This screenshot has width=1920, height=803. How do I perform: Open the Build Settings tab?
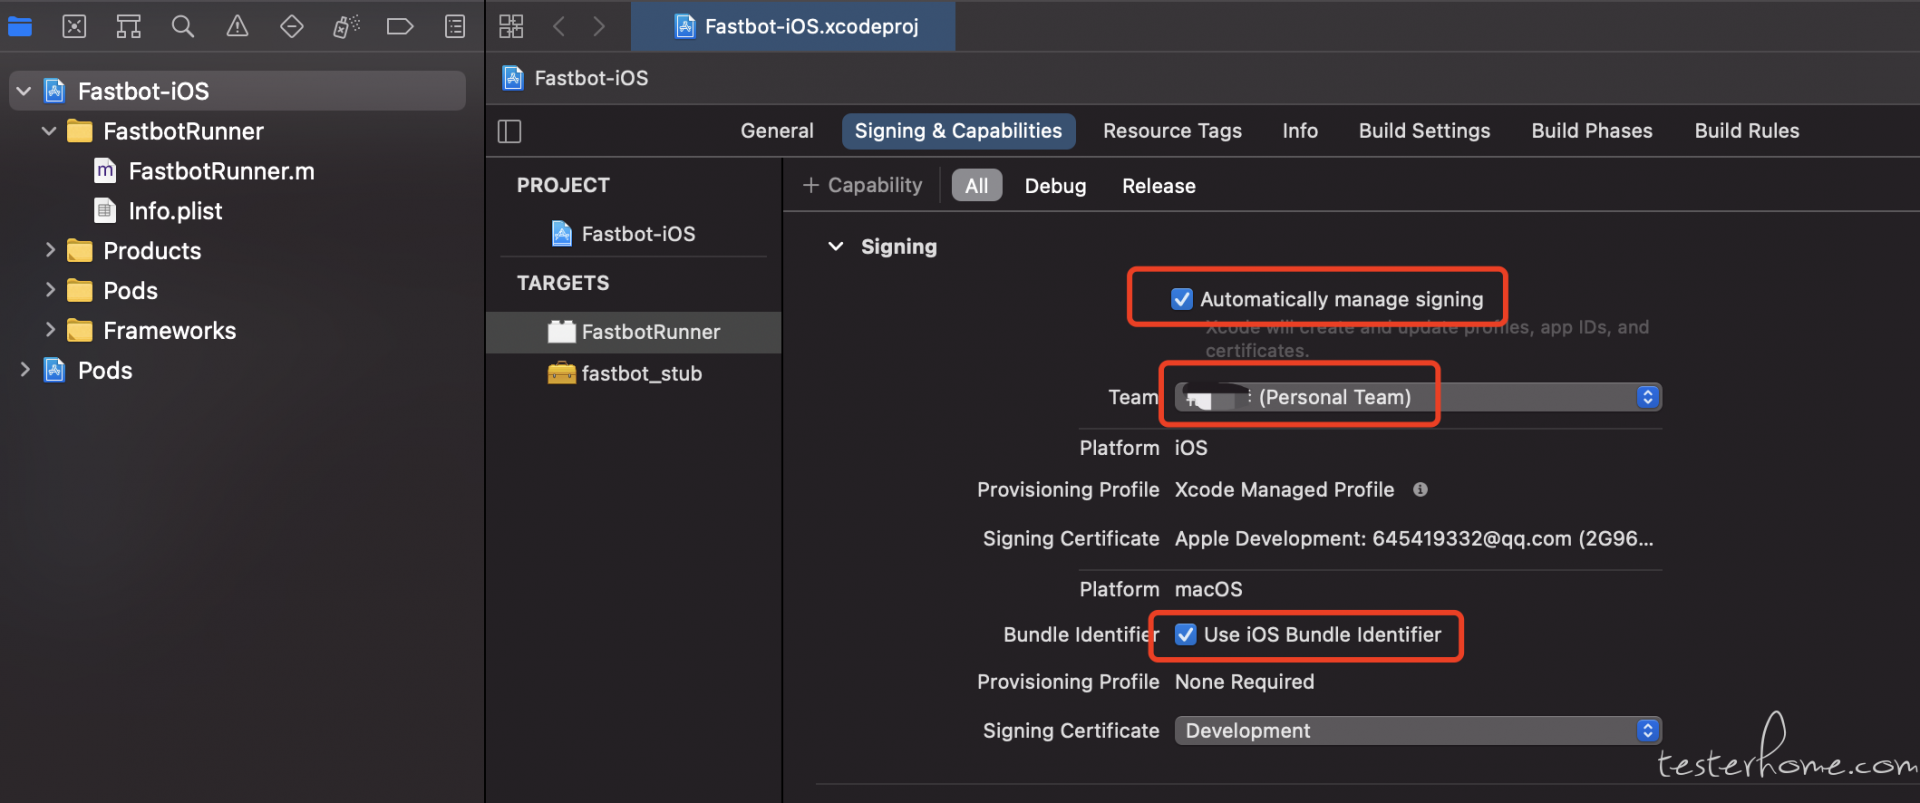1424,131
